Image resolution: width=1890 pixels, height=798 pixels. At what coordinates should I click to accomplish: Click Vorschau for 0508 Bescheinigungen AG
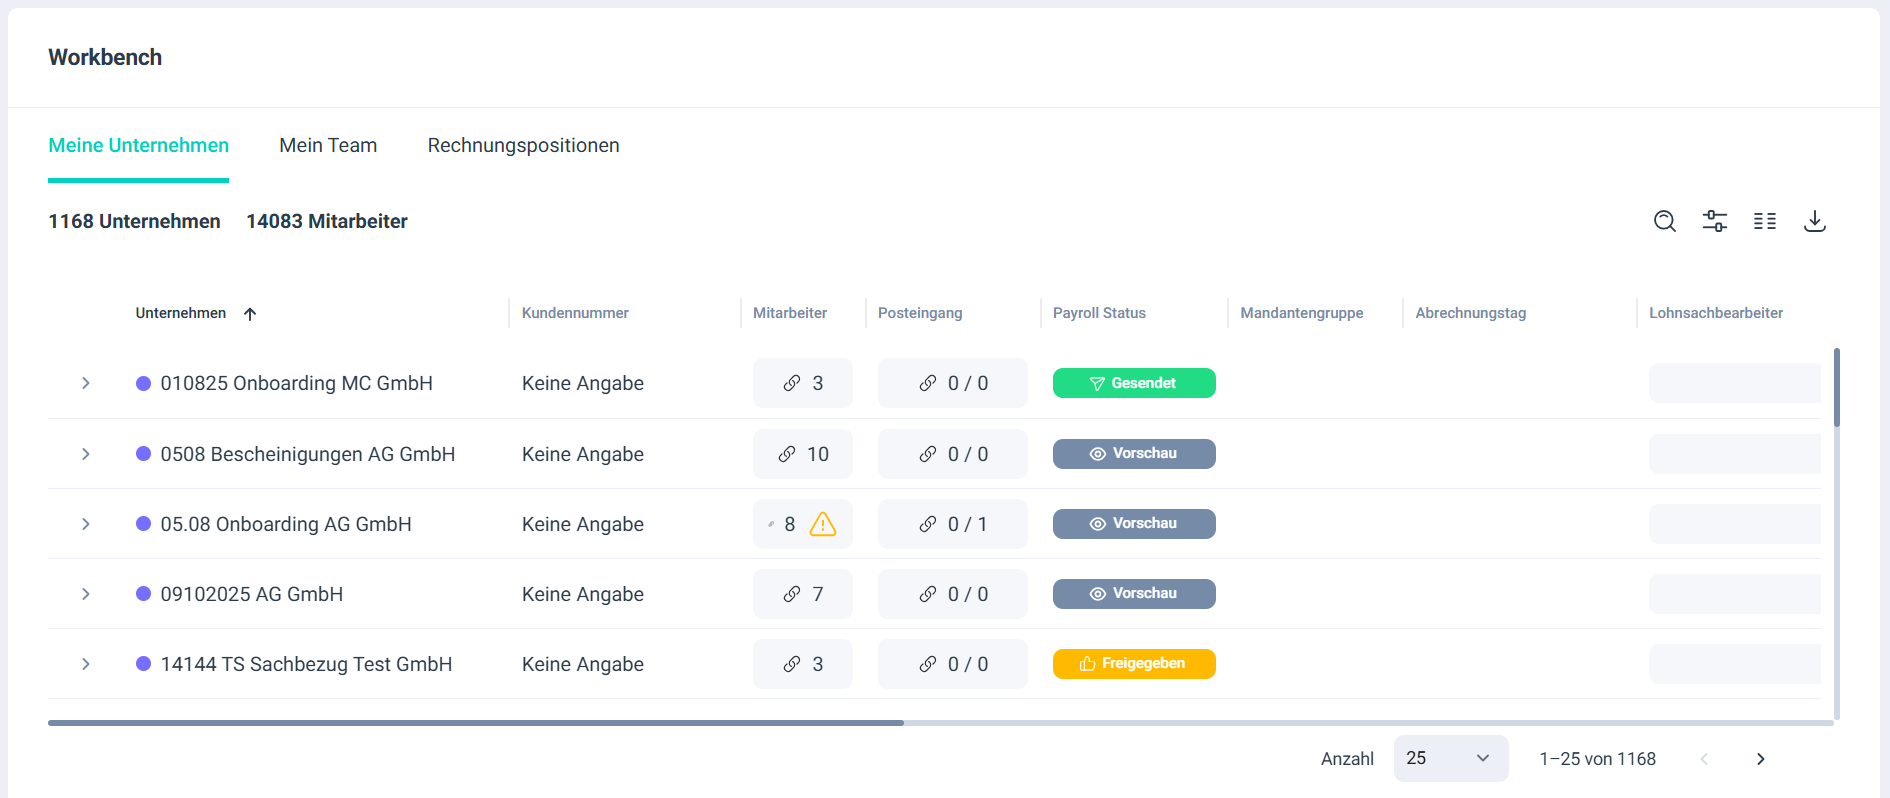click(1134, 454)
